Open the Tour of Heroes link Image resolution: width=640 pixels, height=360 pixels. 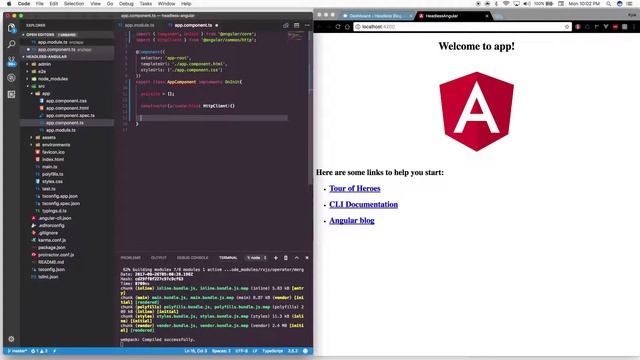point(355,189)
